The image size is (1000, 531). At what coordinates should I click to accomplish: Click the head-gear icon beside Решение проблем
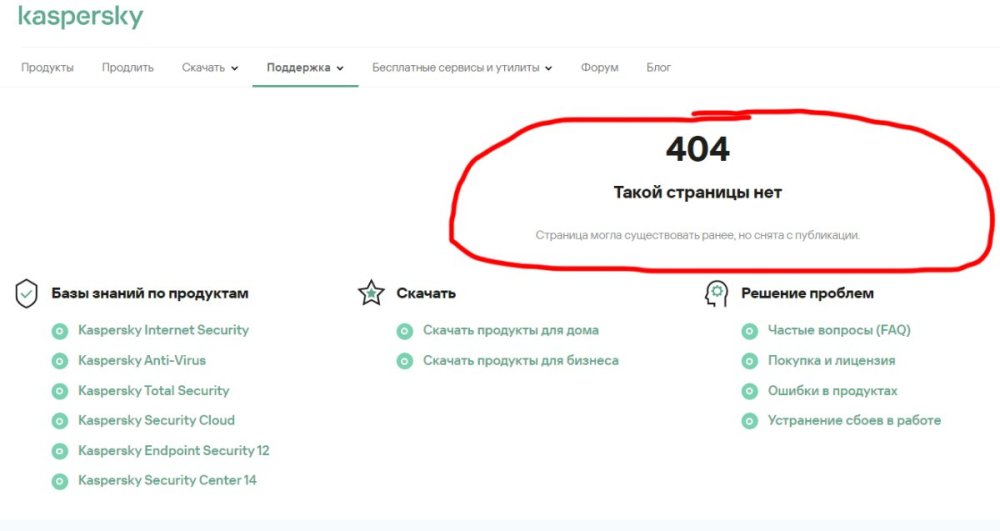click(x=716, y=293)
